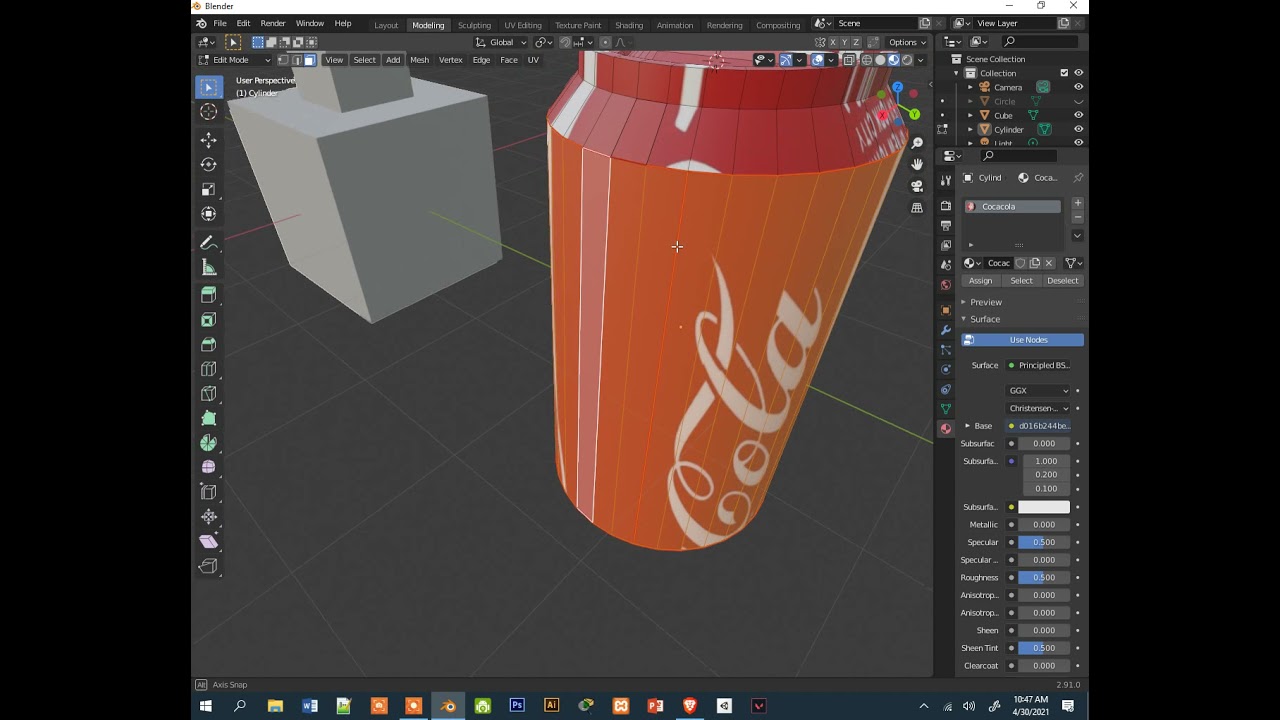Show the hidden Circle object
1280x720 pixels.
(1078, 101)
